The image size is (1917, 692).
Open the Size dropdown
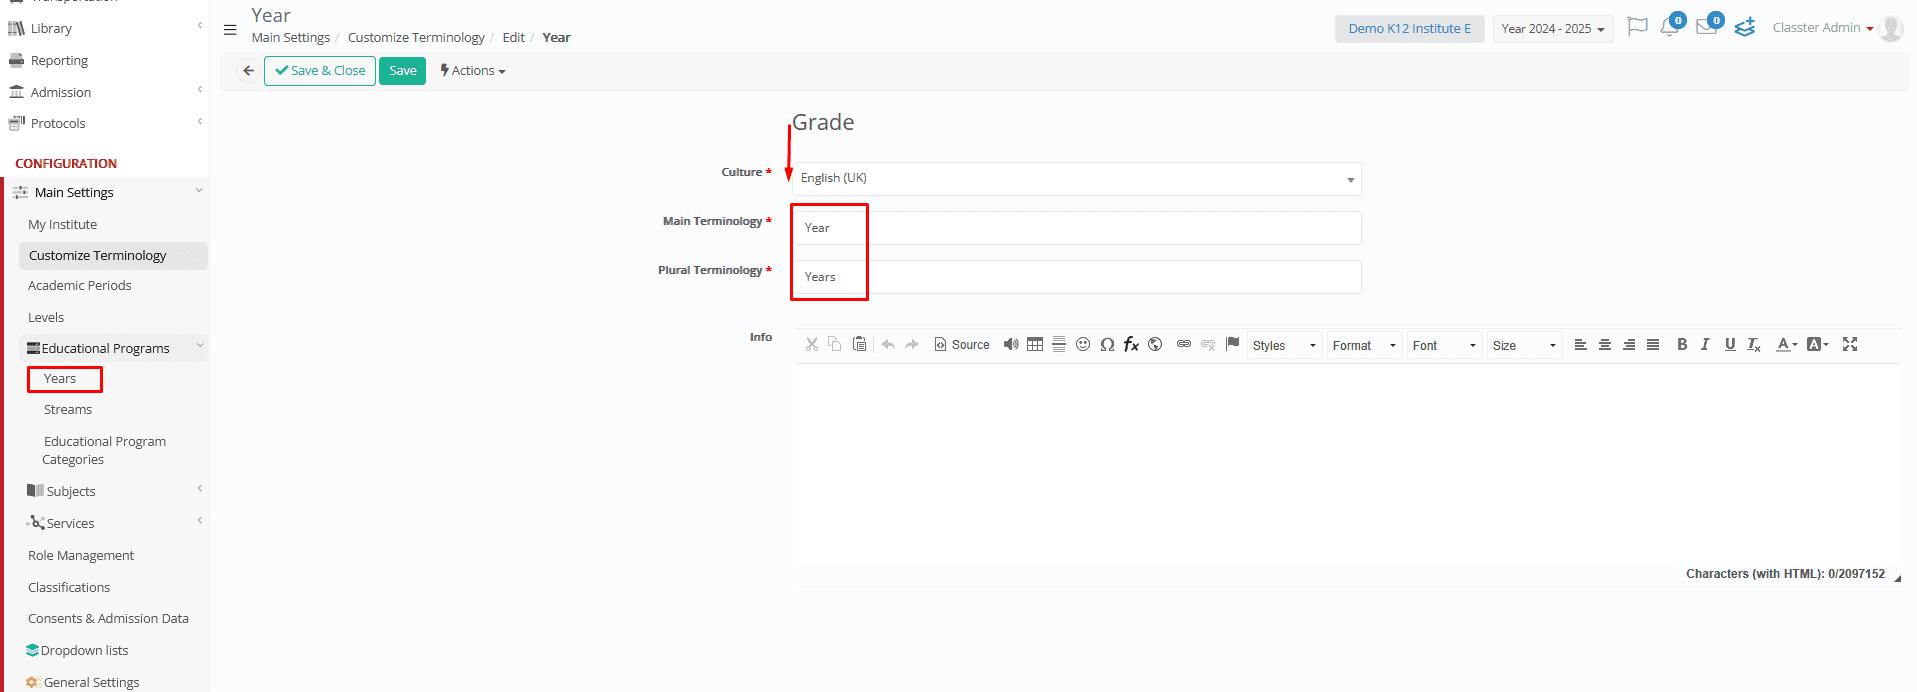(1525, 345)
